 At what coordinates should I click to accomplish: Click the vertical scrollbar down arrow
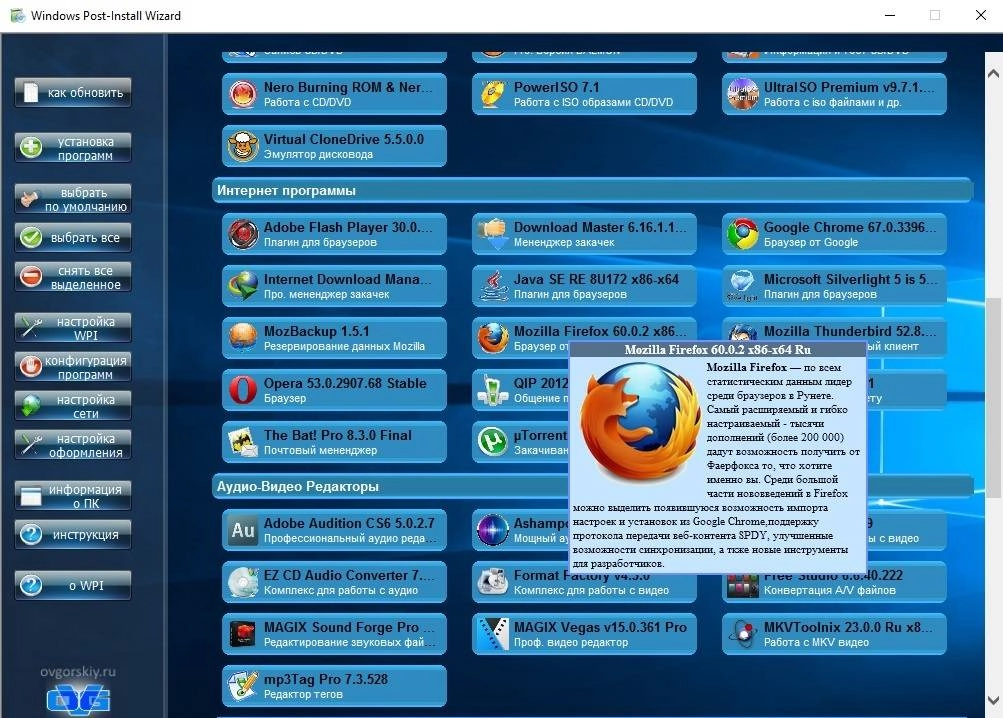pos(993,699)
